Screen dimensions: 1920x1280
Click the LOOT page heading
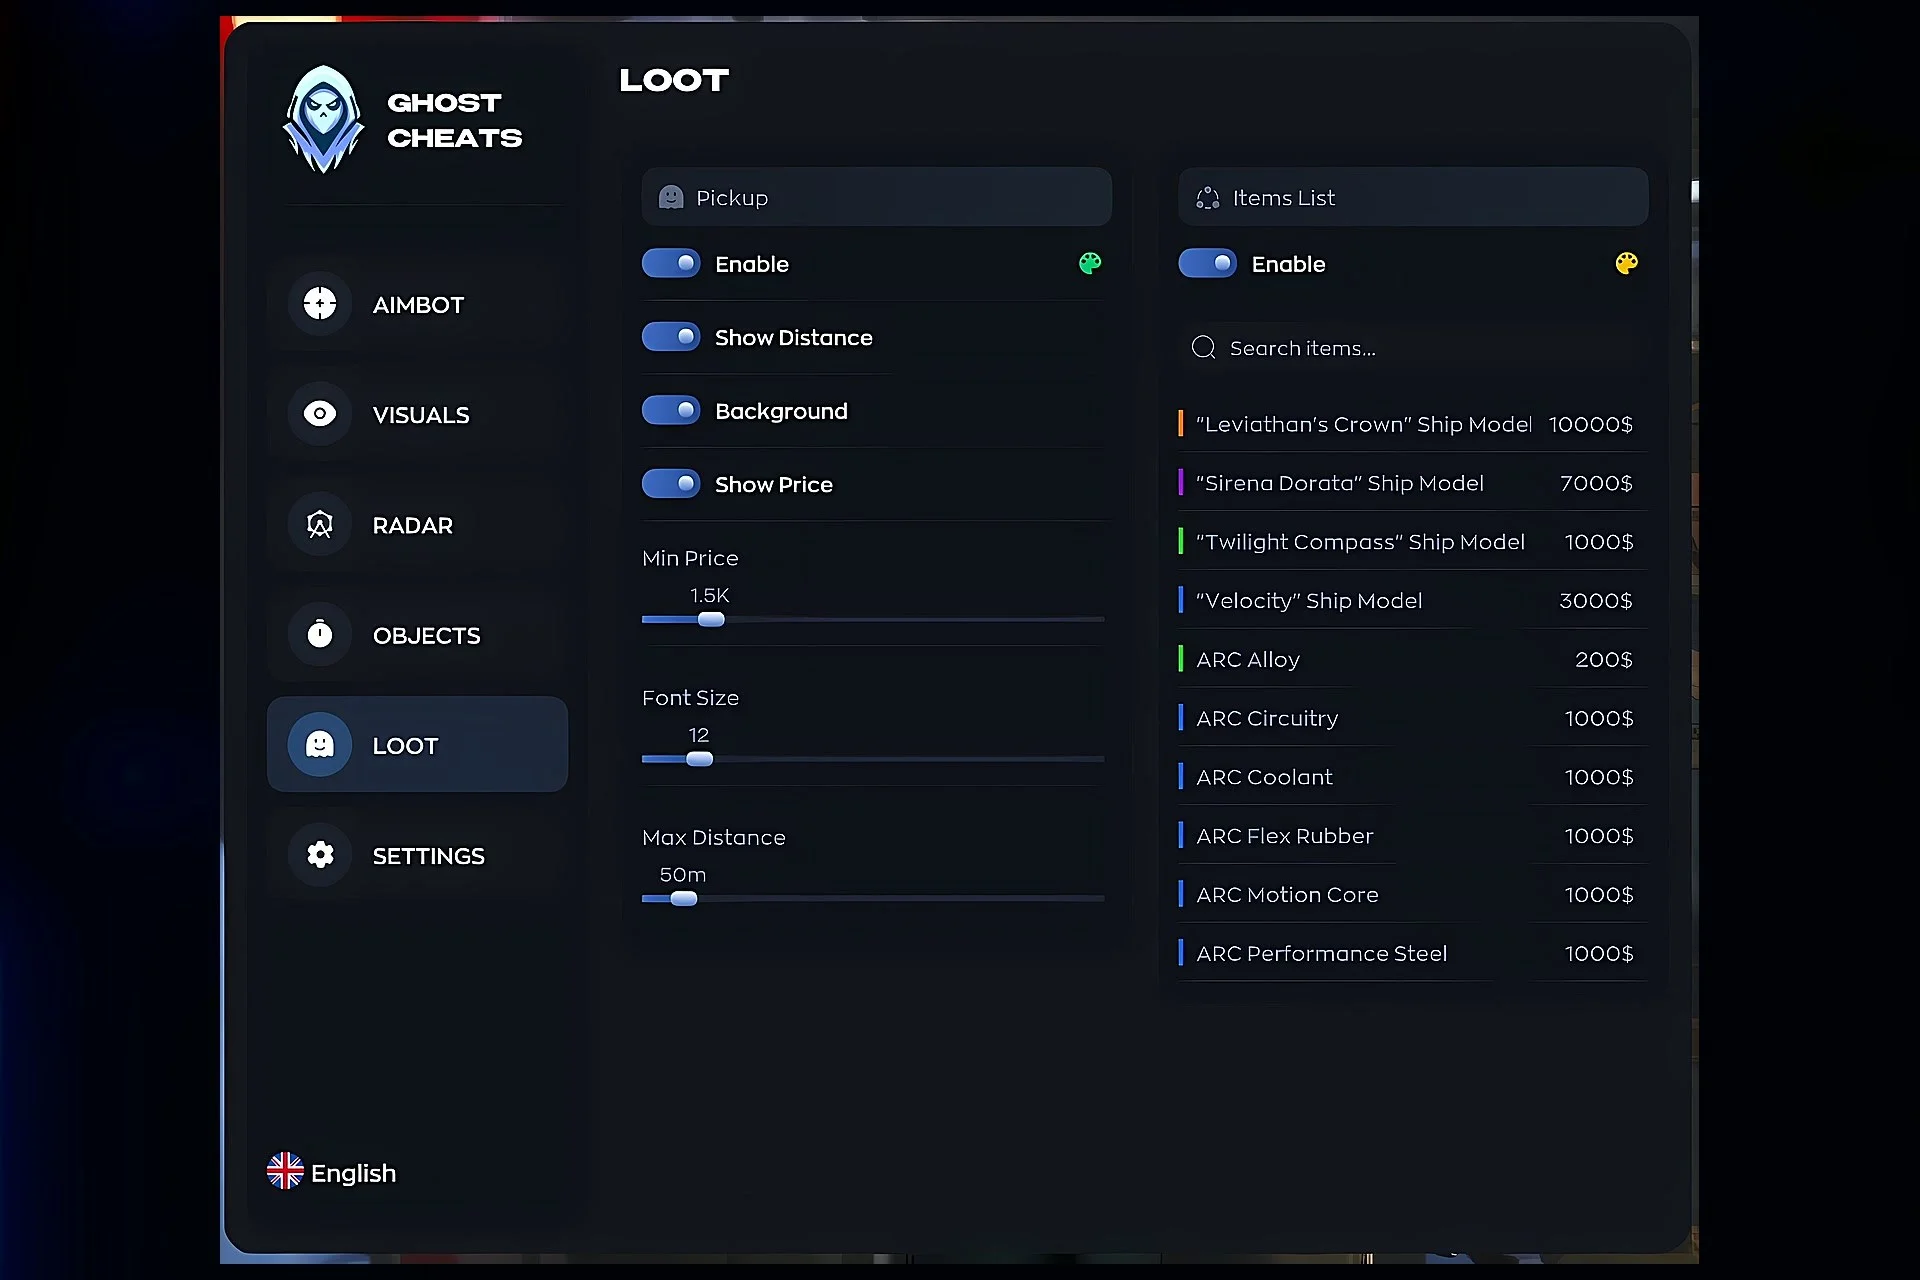(x=674, y=80)
